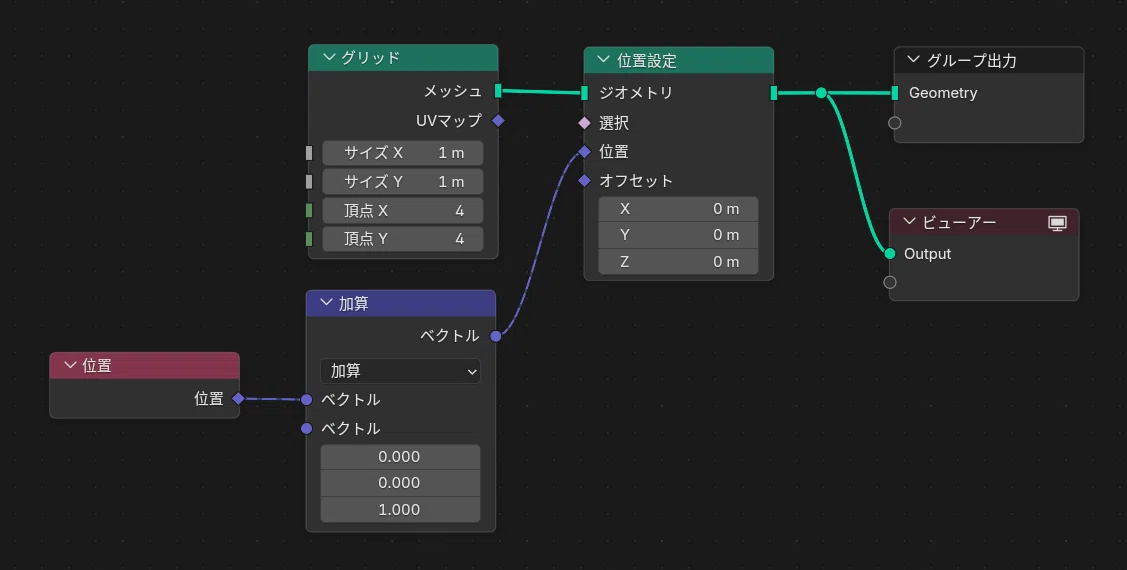Click the viewer monitor icon on ビューアー node
This screenshot has height=570, width=1127.
coord(1057,223)
